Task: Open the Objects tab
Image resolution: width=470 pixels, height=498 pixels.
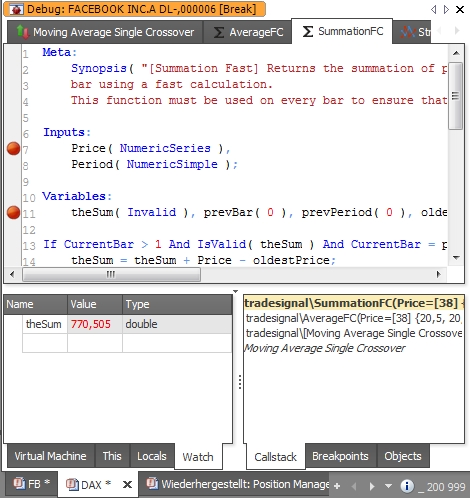Action: coord(403,456)
